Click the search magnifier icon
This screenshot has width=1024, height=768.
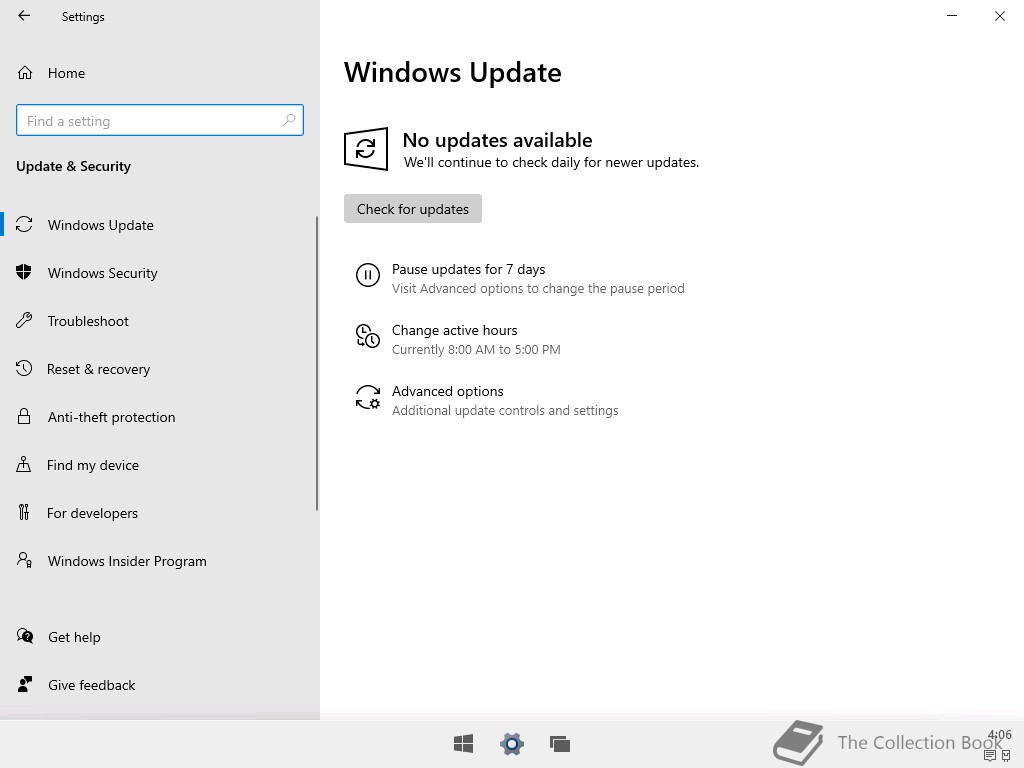click(289, 120)
